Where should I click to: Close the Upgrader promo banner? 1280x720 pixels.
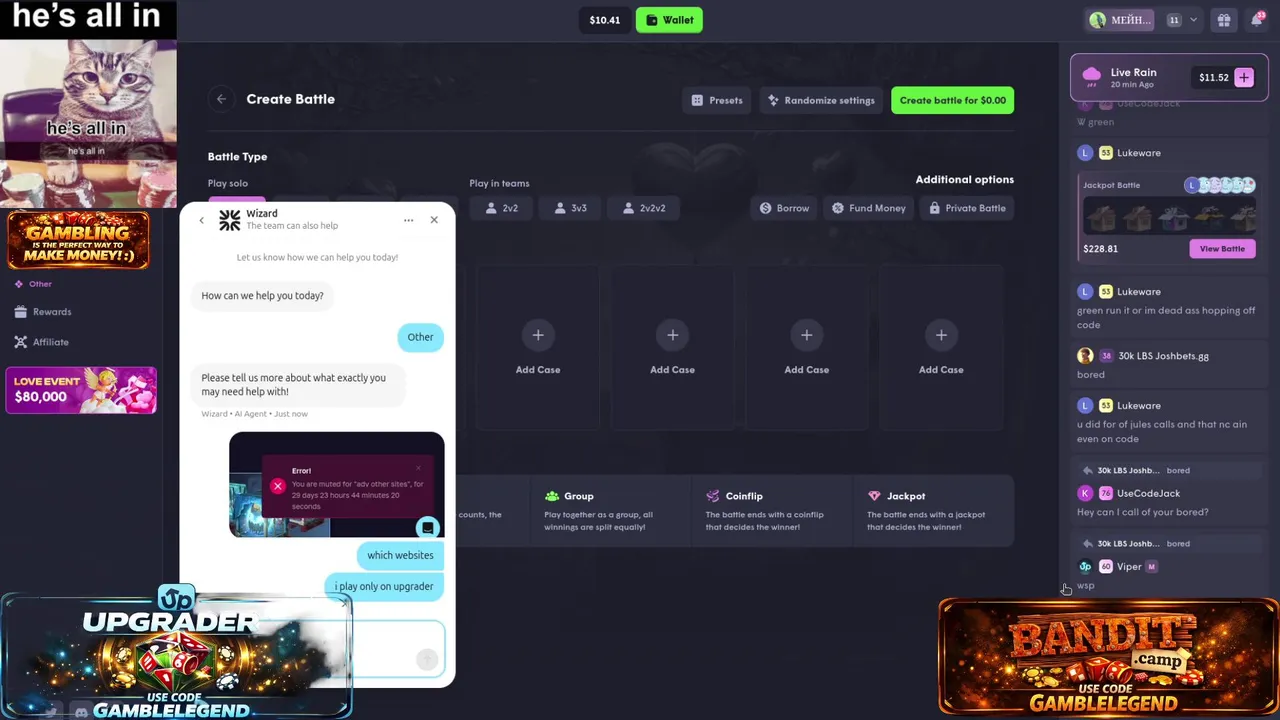(x=344, y=602)
